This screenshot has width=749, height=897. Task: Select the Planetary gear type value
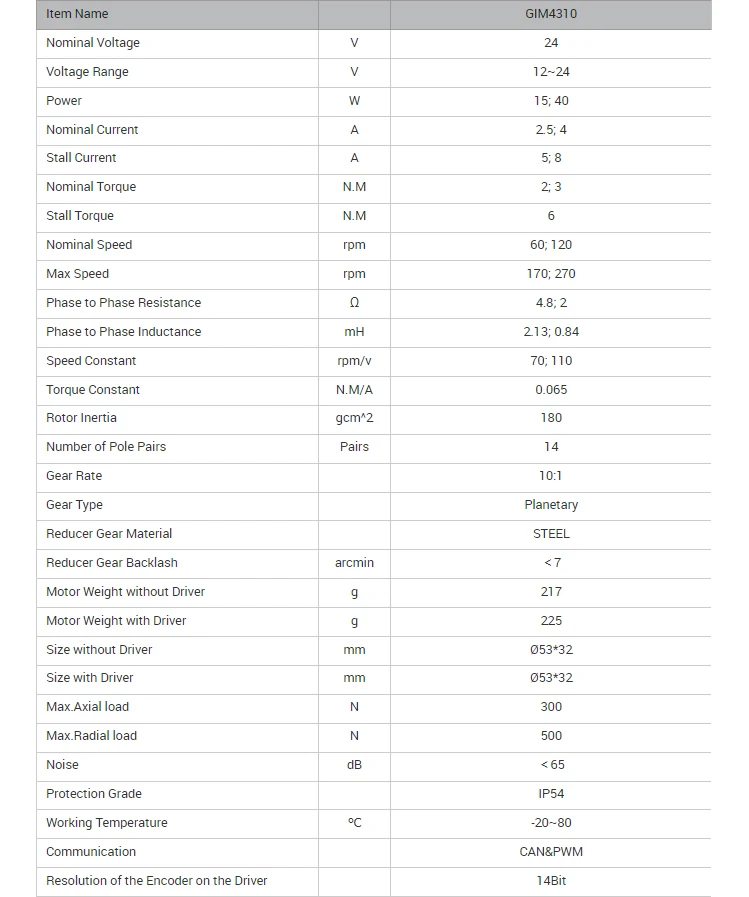(551, 505)
